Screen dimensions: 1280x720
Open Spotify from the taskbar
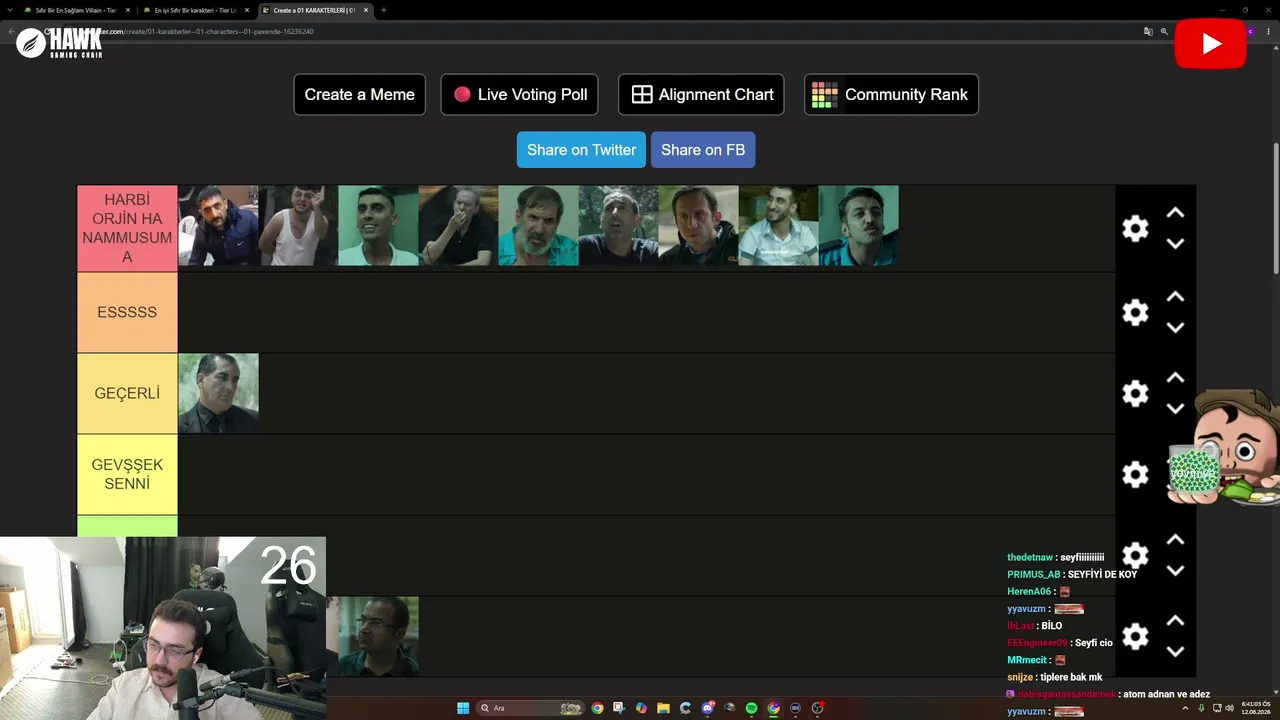pos(751,708)
